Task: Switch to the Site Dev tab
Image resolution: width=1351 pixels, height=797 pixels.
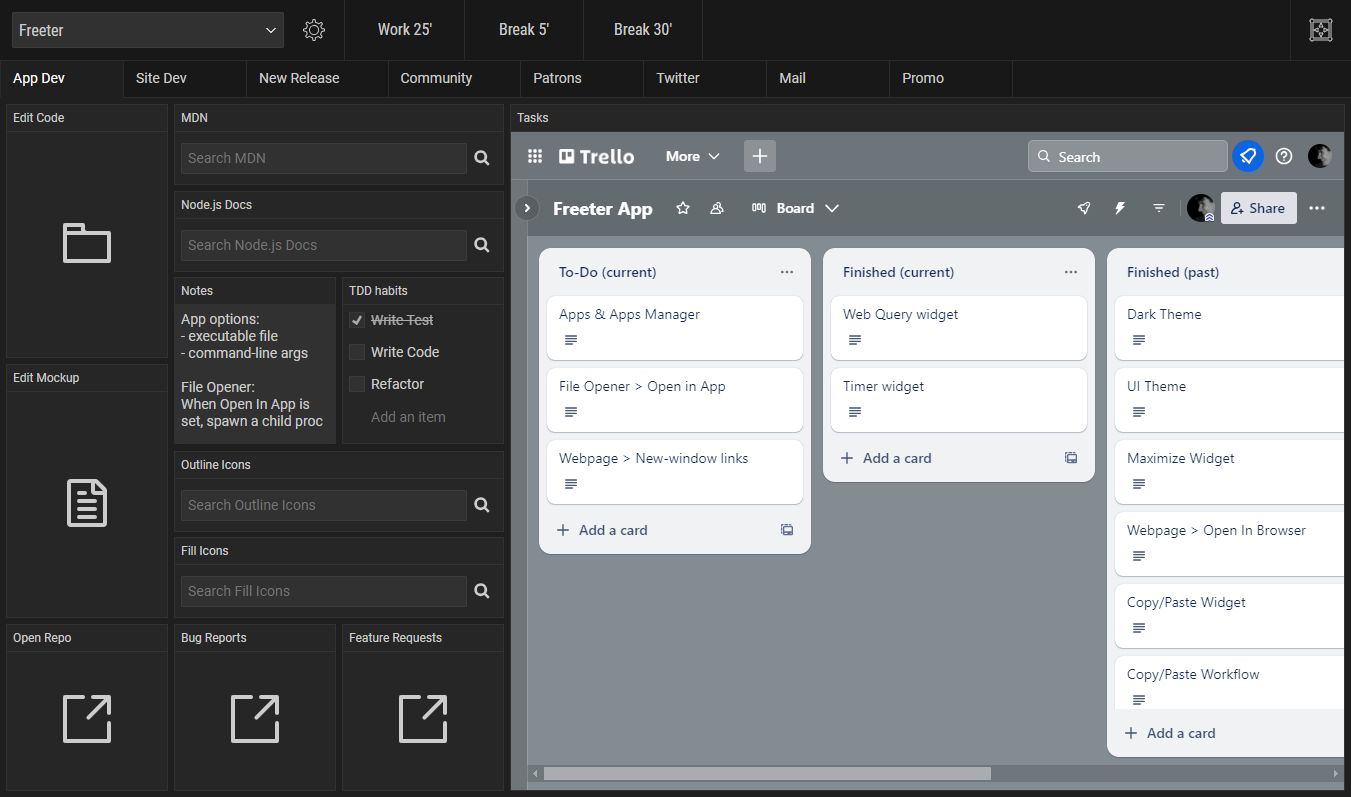Action: point(161,78)
